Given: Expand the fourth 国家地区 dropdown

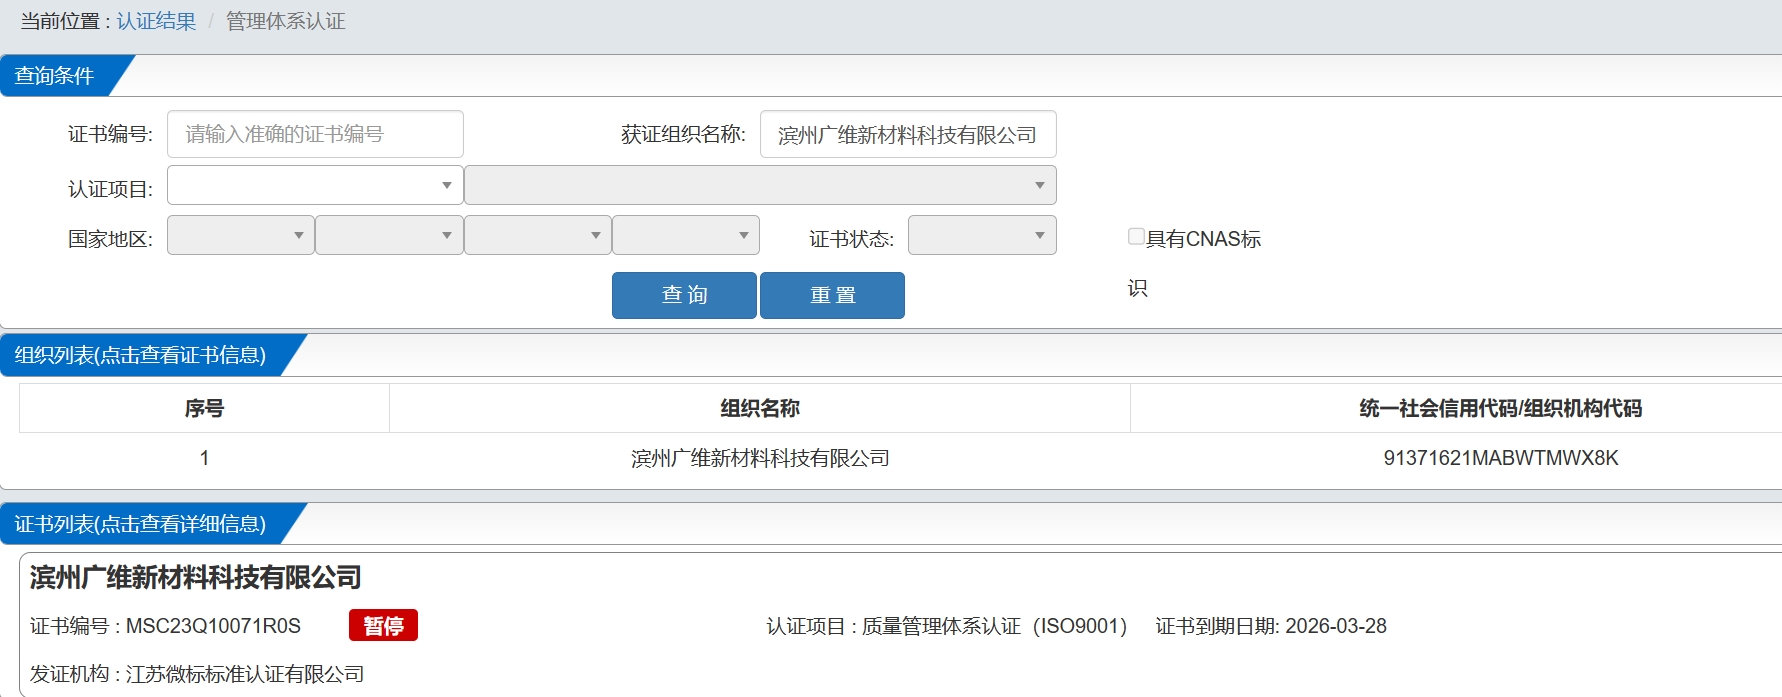Looking at the screenshot, I should point(686,235).
